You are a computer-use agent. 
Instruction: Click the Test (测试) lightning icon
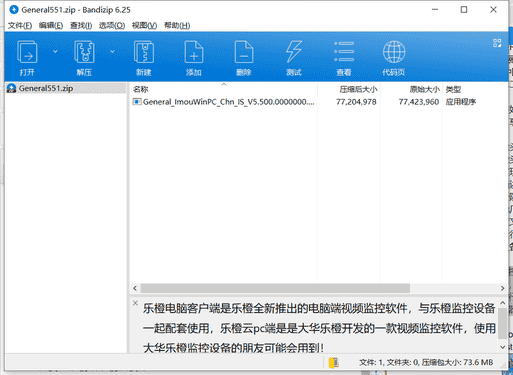coord(294,57)
